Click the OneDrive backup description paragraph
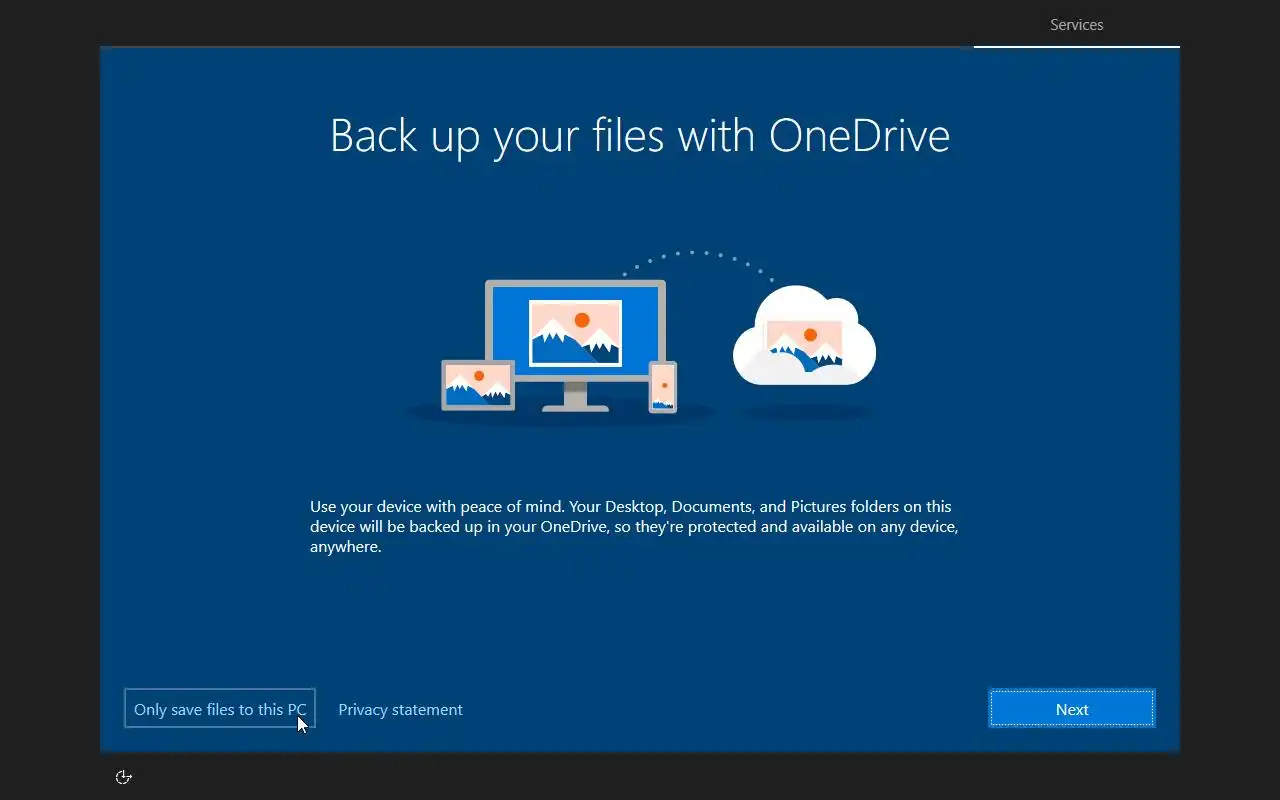1280x800 pixels. click(634, 527)
